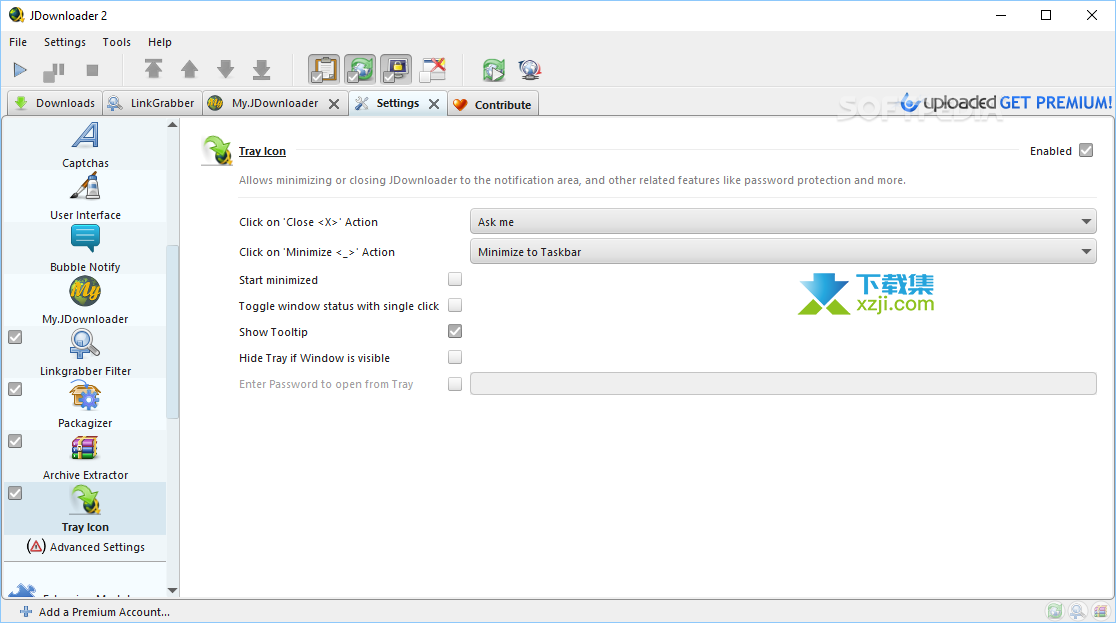This screenshot has width=1116, height=623.
Task: Select the Tray Icon sidebar entry
Action: pos(85,508)
